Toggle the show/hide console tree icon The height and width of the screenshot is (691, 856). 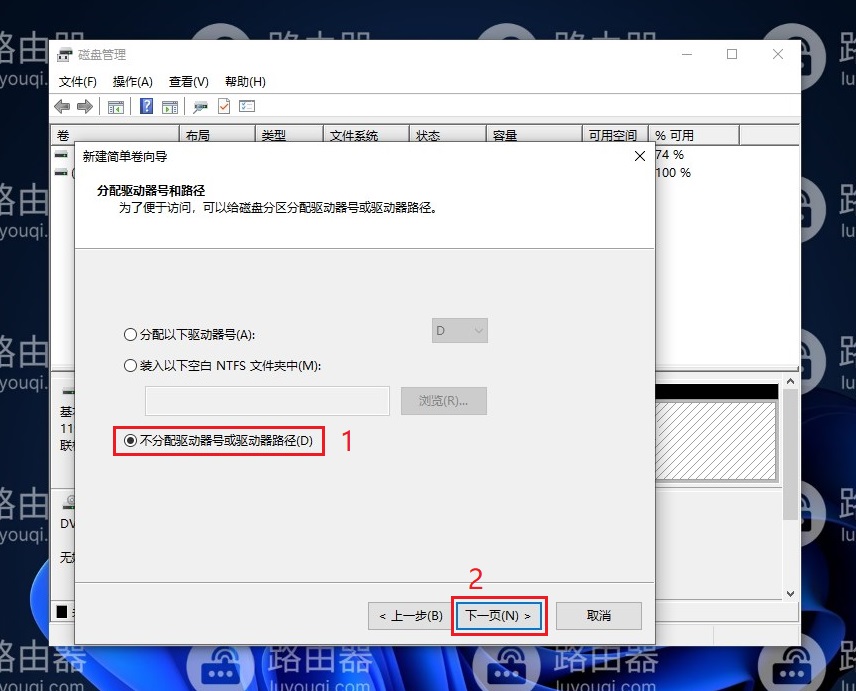(x=116, y=106)
